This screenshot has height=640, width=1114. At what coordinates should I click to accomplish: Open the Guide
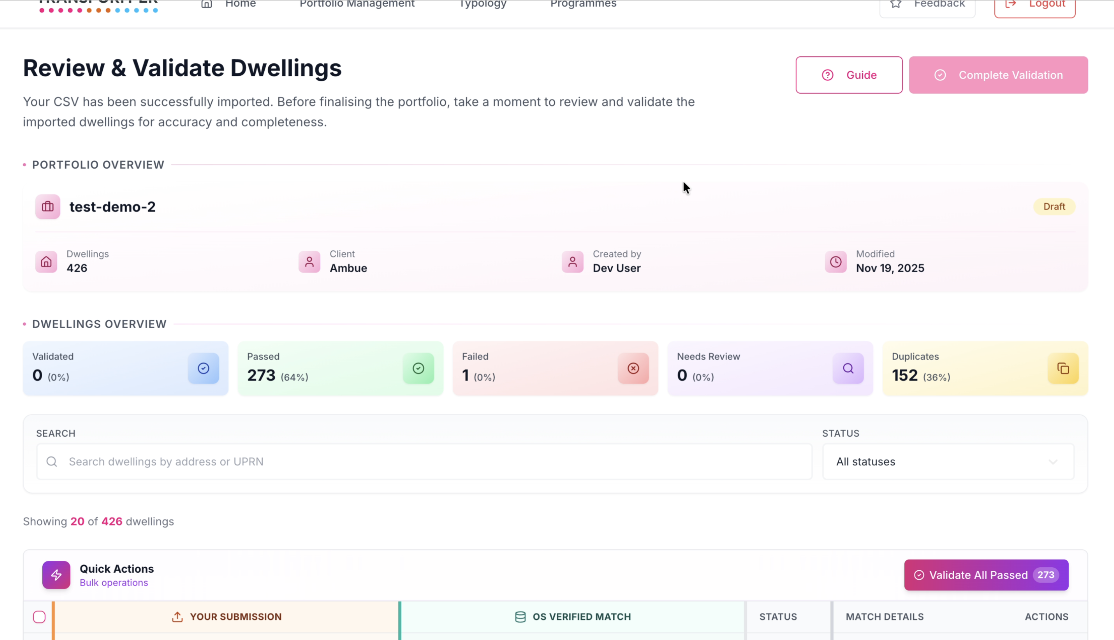pyautogui.click(x=849, y=74)
